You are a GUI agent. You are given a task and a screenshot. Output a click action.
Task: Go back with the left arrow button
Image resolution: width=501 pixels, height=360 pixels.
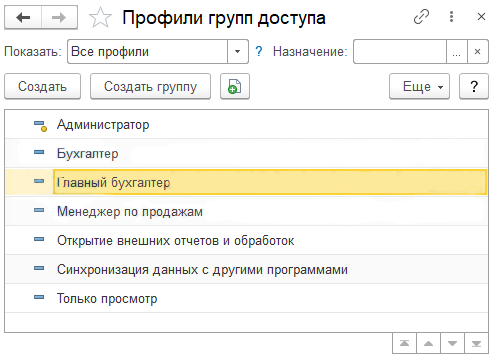point(23,17)
